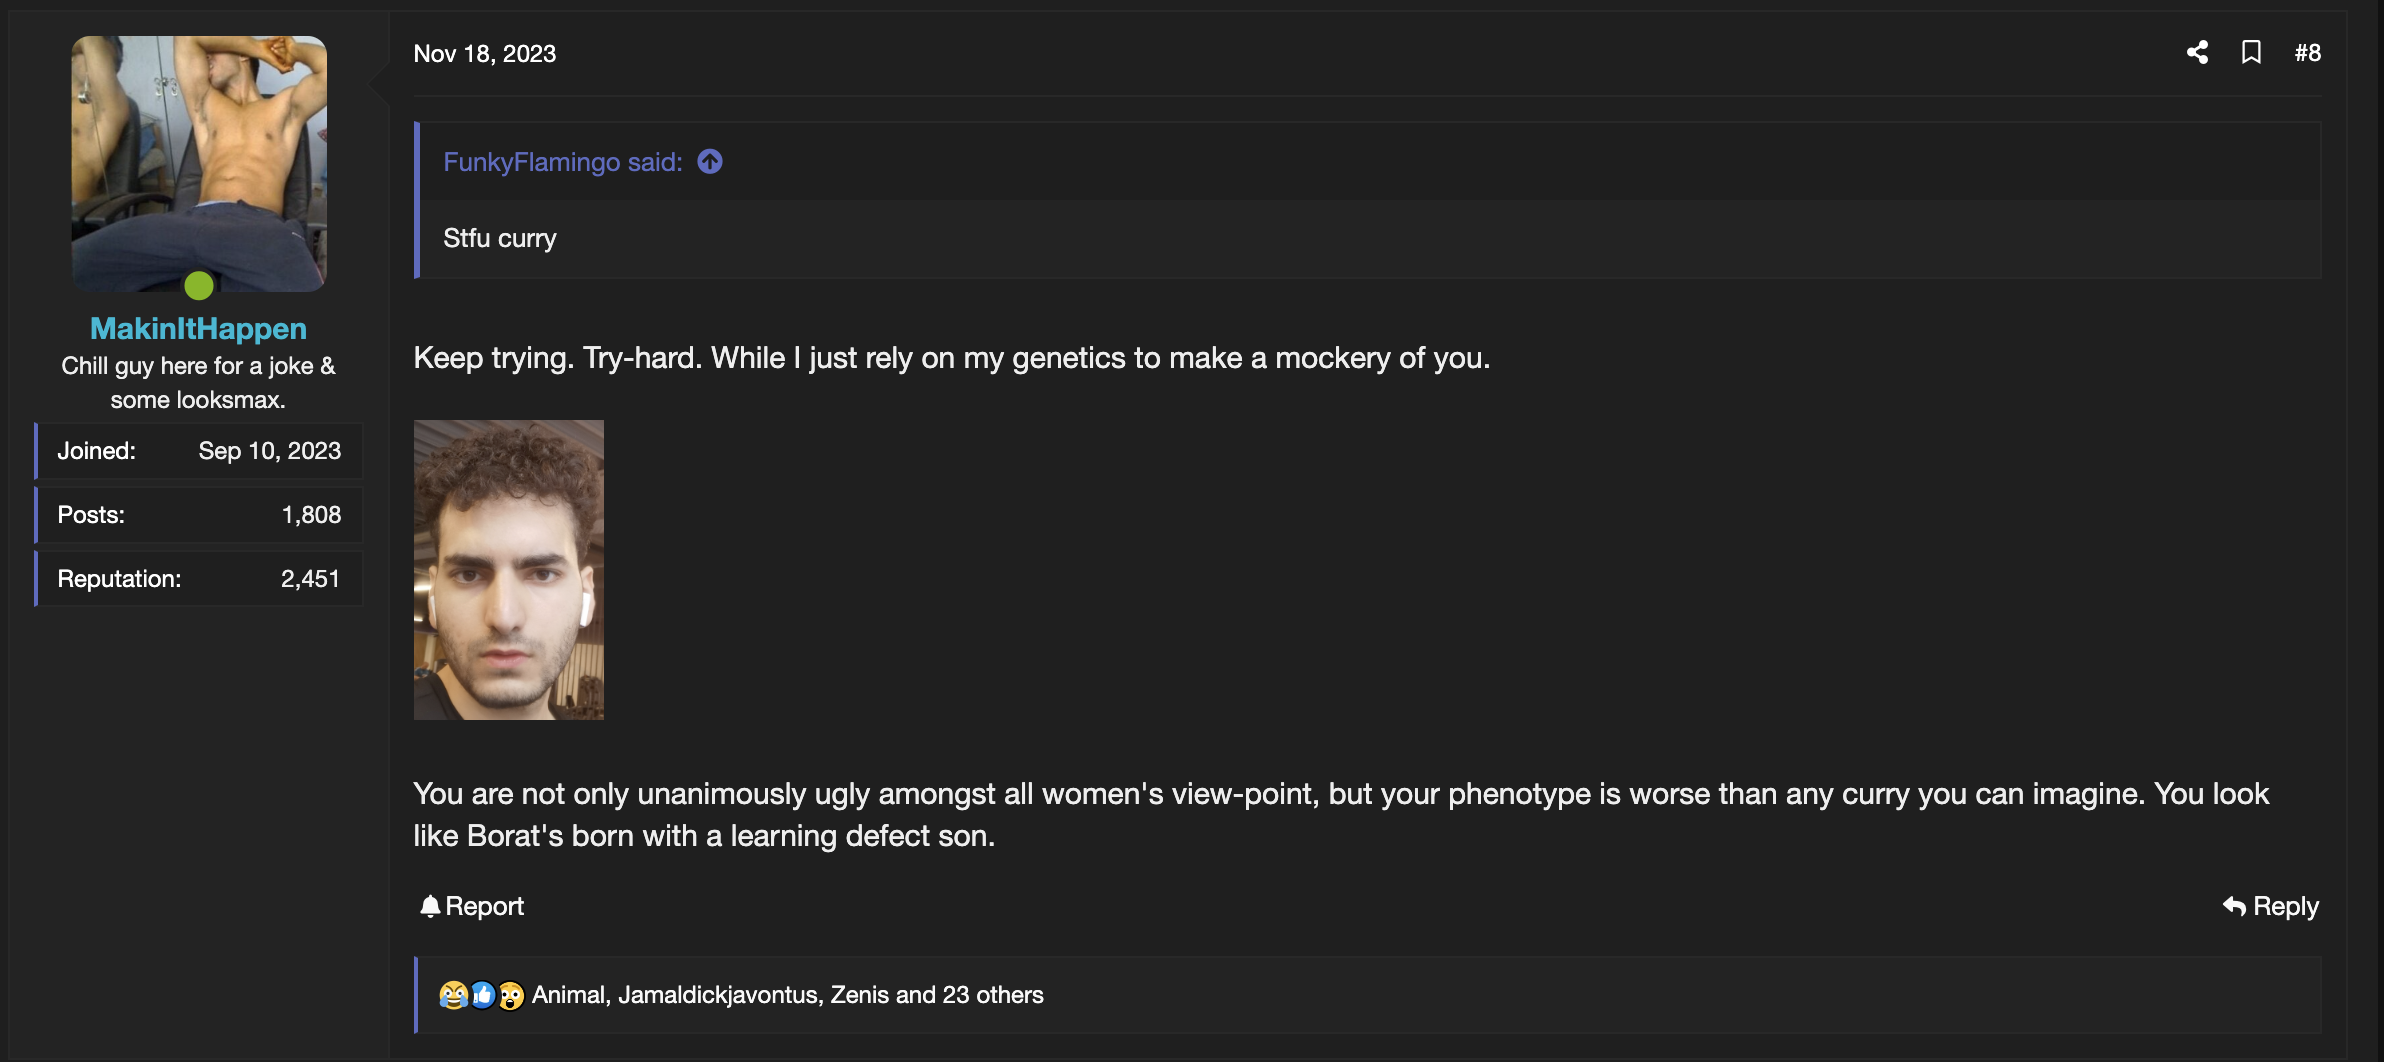Open the attached face photo in the post
This screenshot has height=1062, width=2384.
tap(509, 570)
